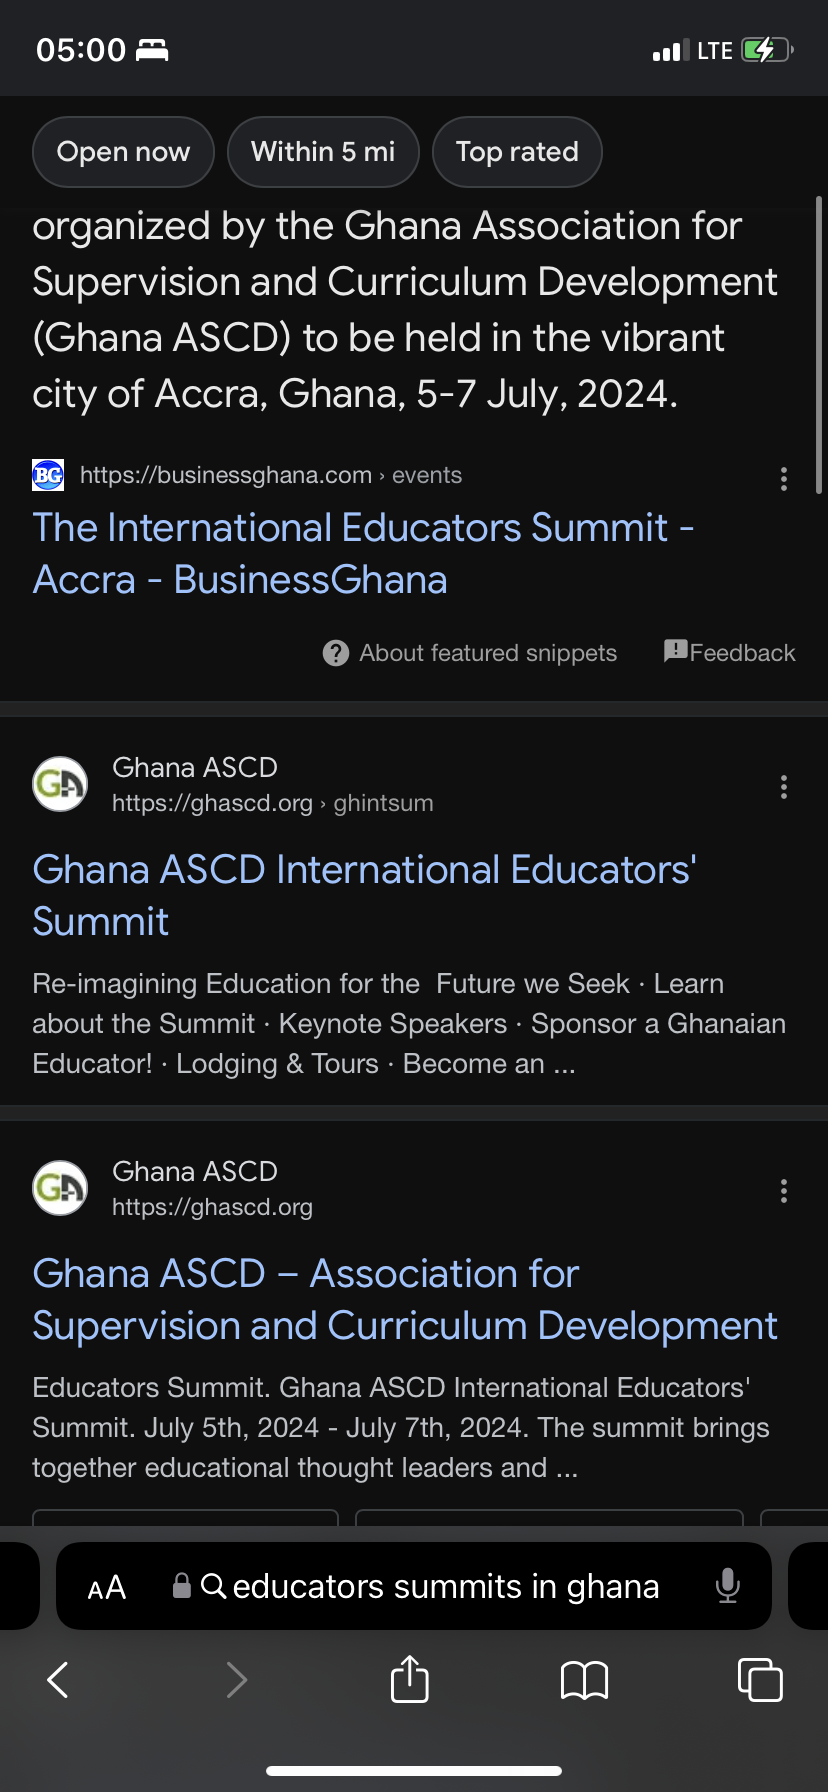Open more options for BusinessGhana result

coord(784,479)
